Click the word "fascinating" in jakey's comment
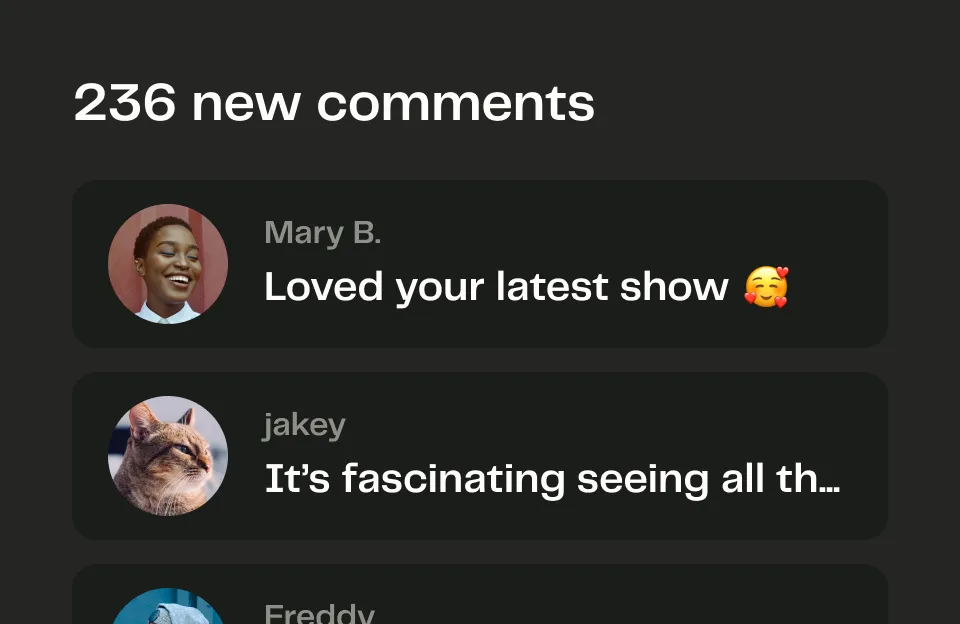Image resolution: width=960 pixels, height=624 pixels. coord(454,479)
